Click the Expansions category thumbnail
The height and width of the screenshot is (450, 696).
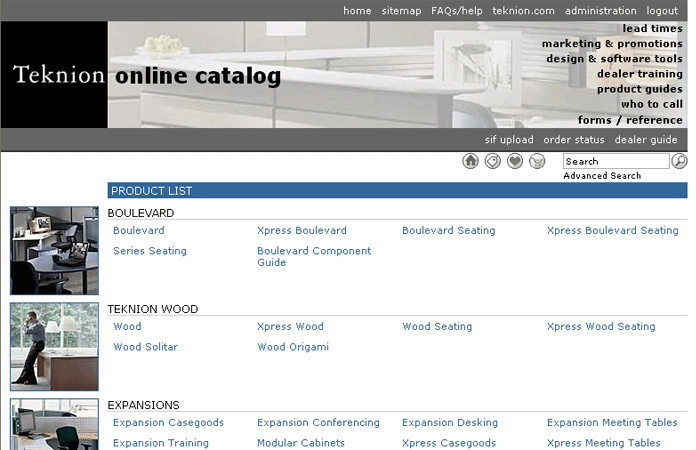coord(54,424)
